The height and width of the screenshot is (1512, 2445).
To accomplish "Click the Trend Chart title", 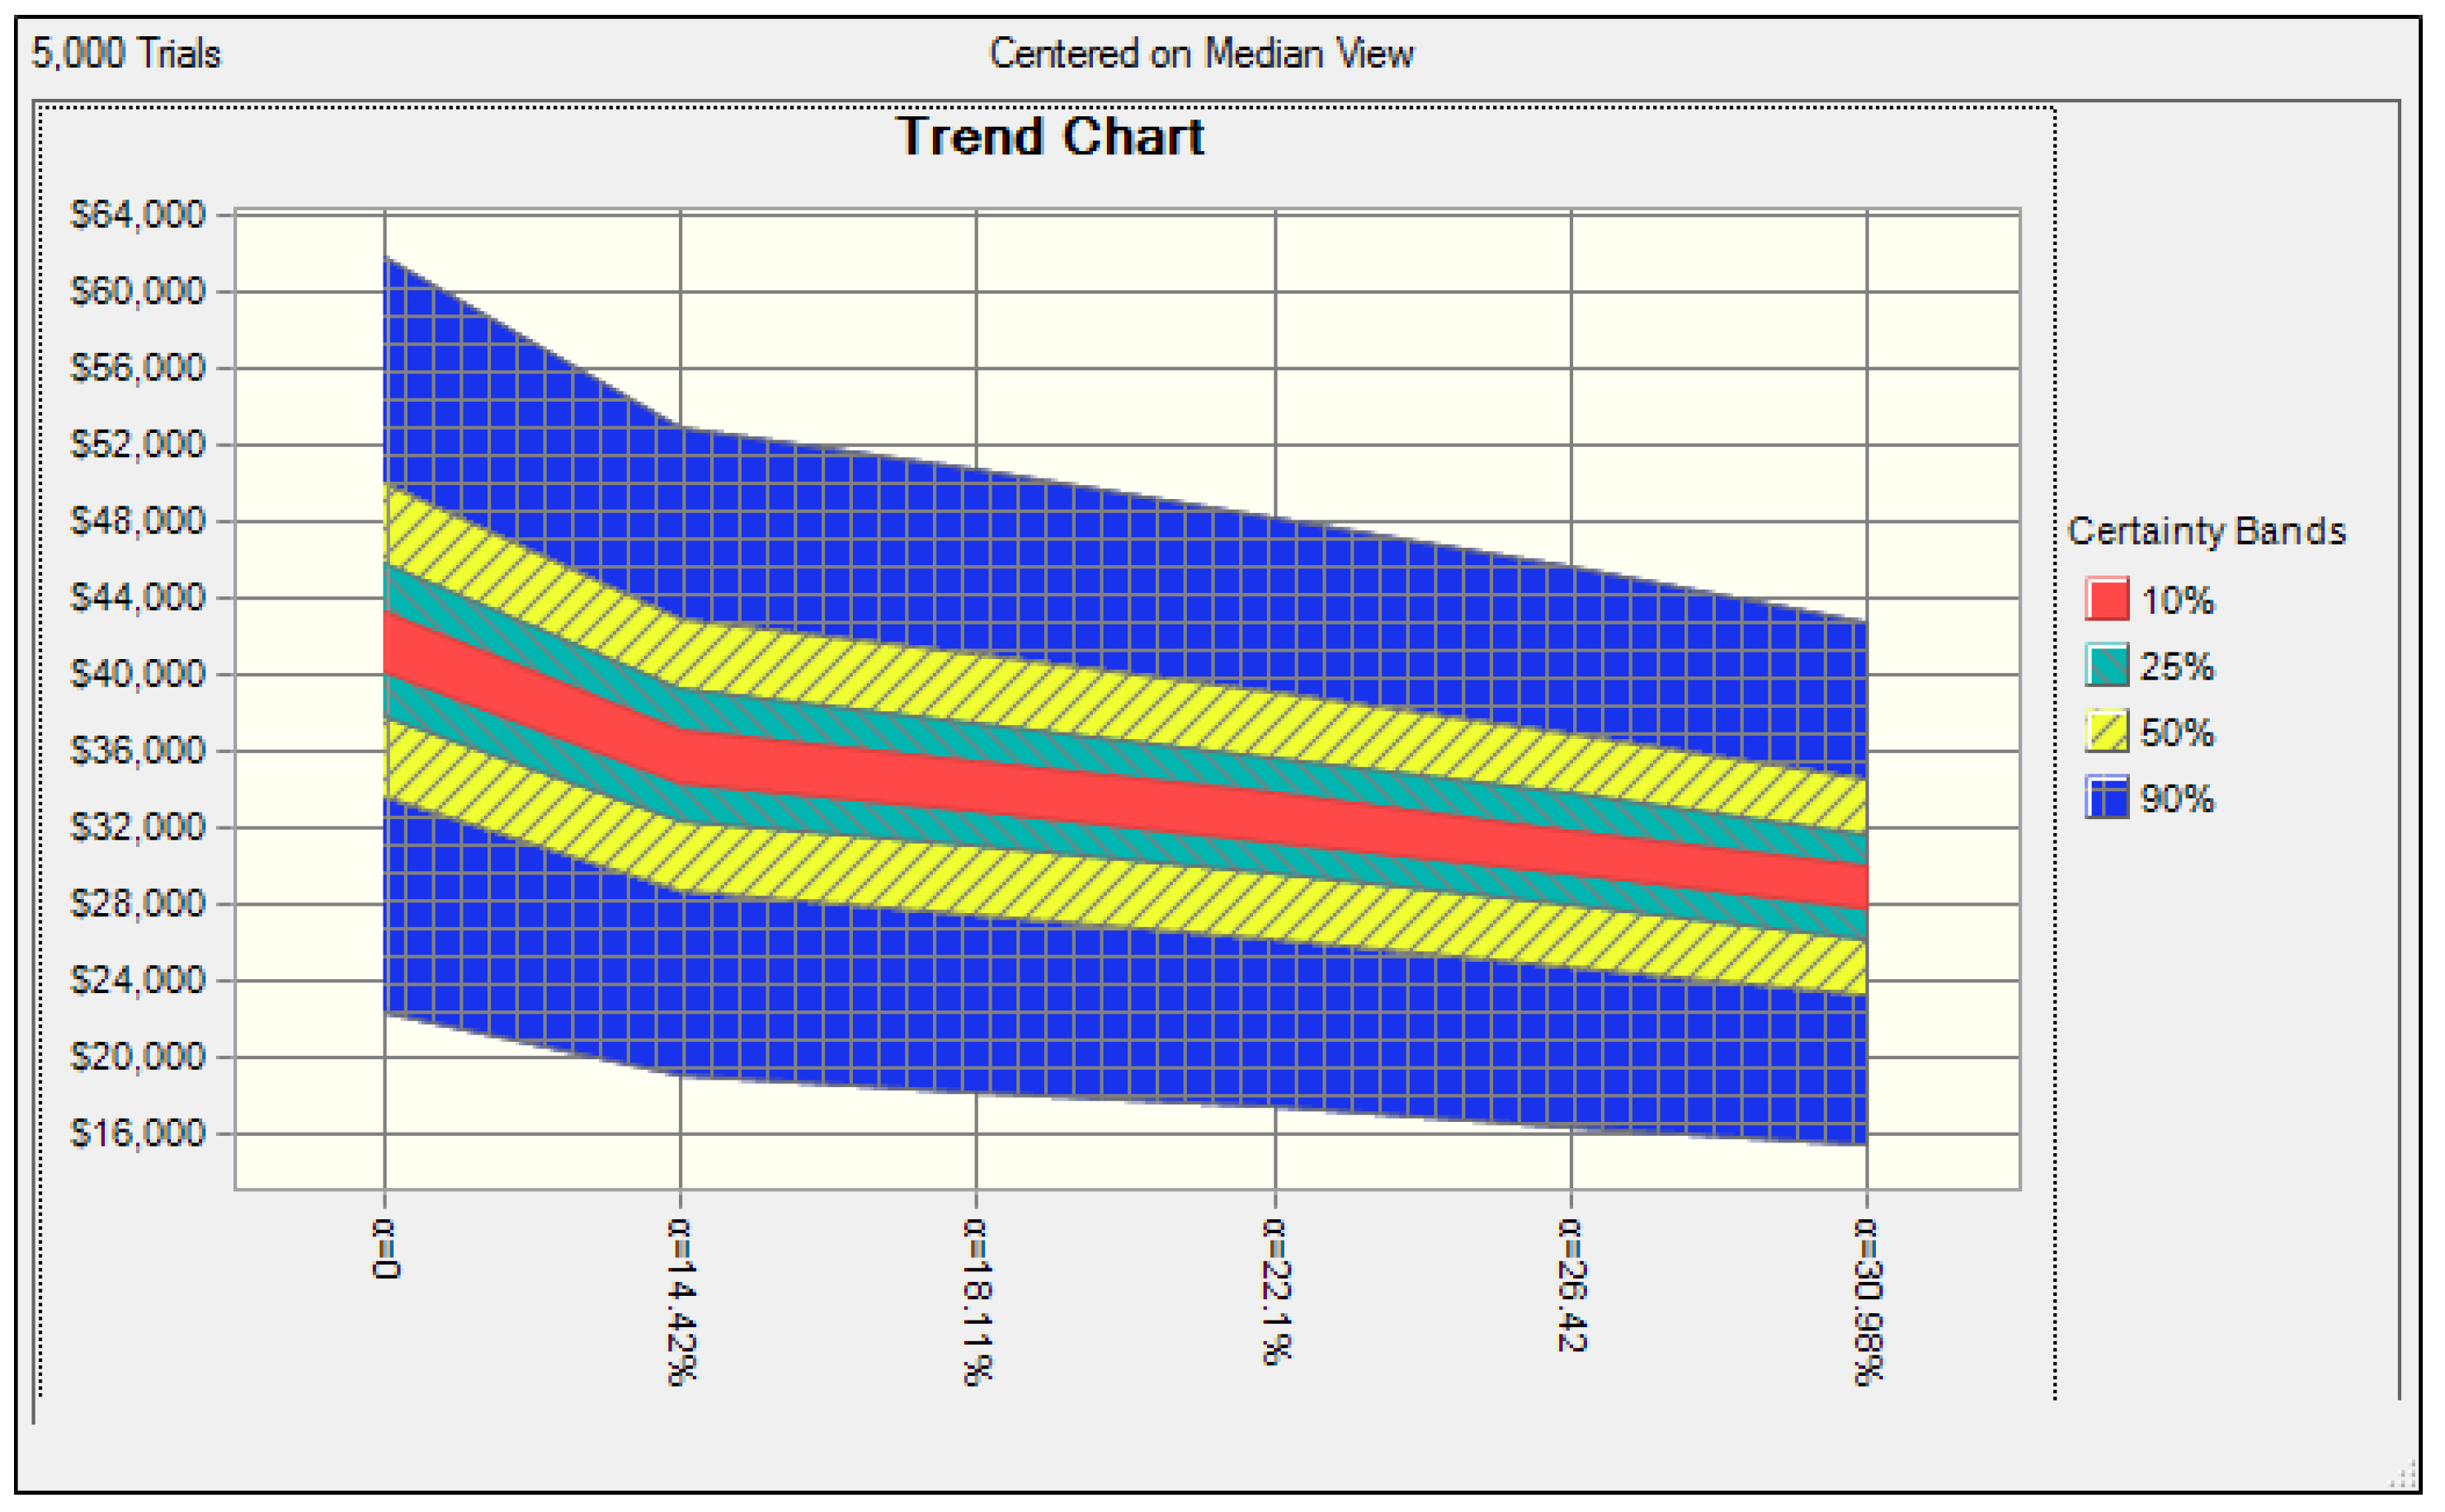I will coord(1049,137).
